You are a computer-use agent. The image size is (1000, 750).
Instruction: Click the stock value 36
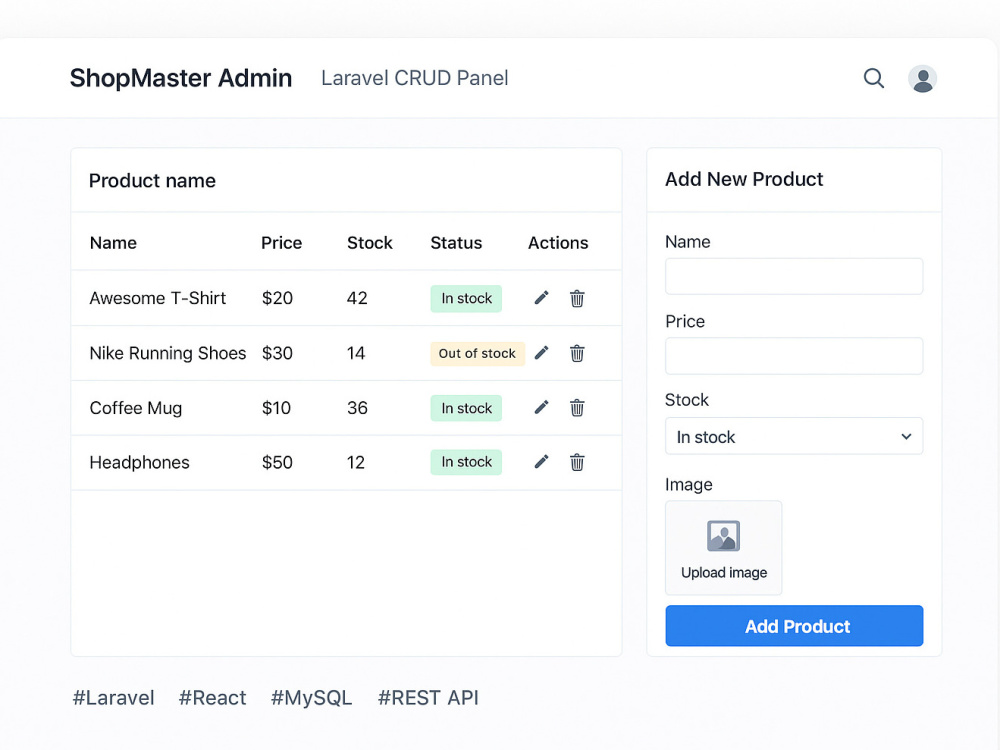click(357, 408)
